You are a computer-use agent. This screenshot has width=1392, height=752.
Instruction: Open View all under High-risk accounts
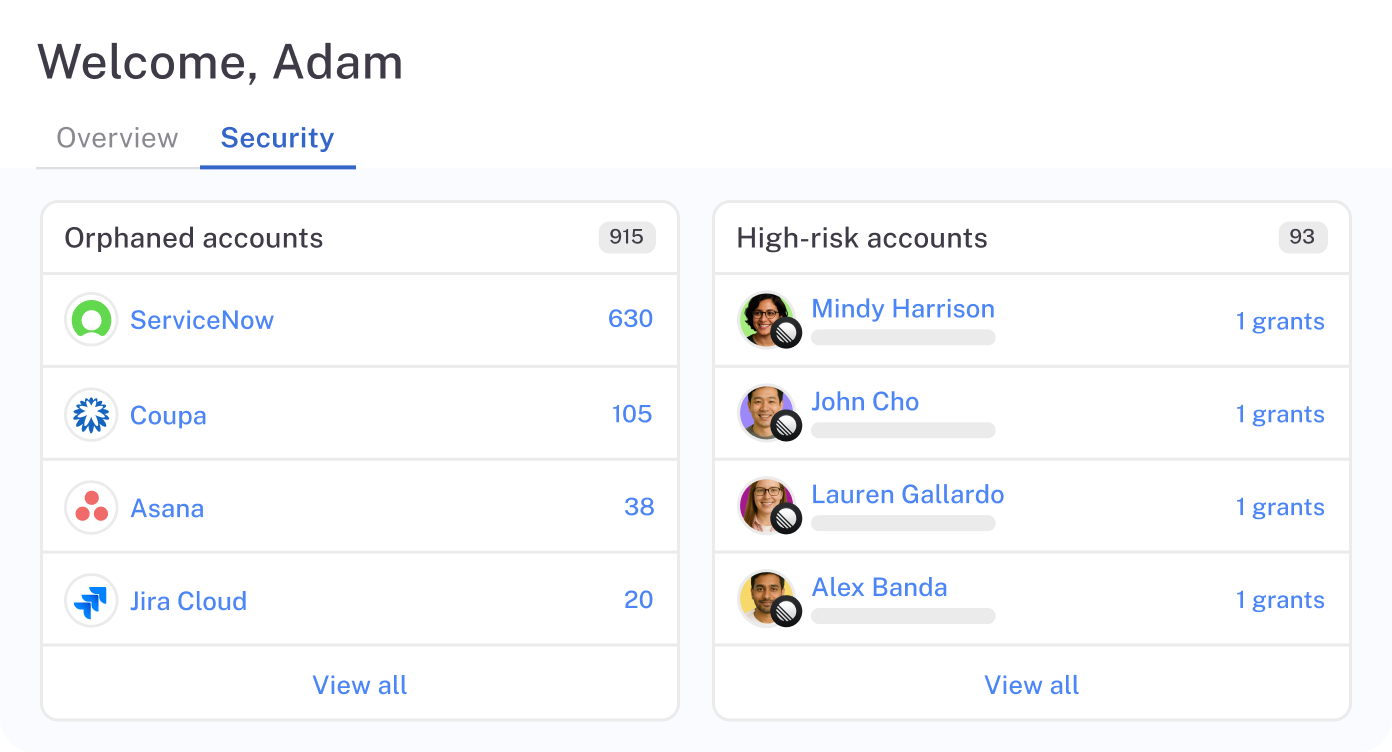1032,685
